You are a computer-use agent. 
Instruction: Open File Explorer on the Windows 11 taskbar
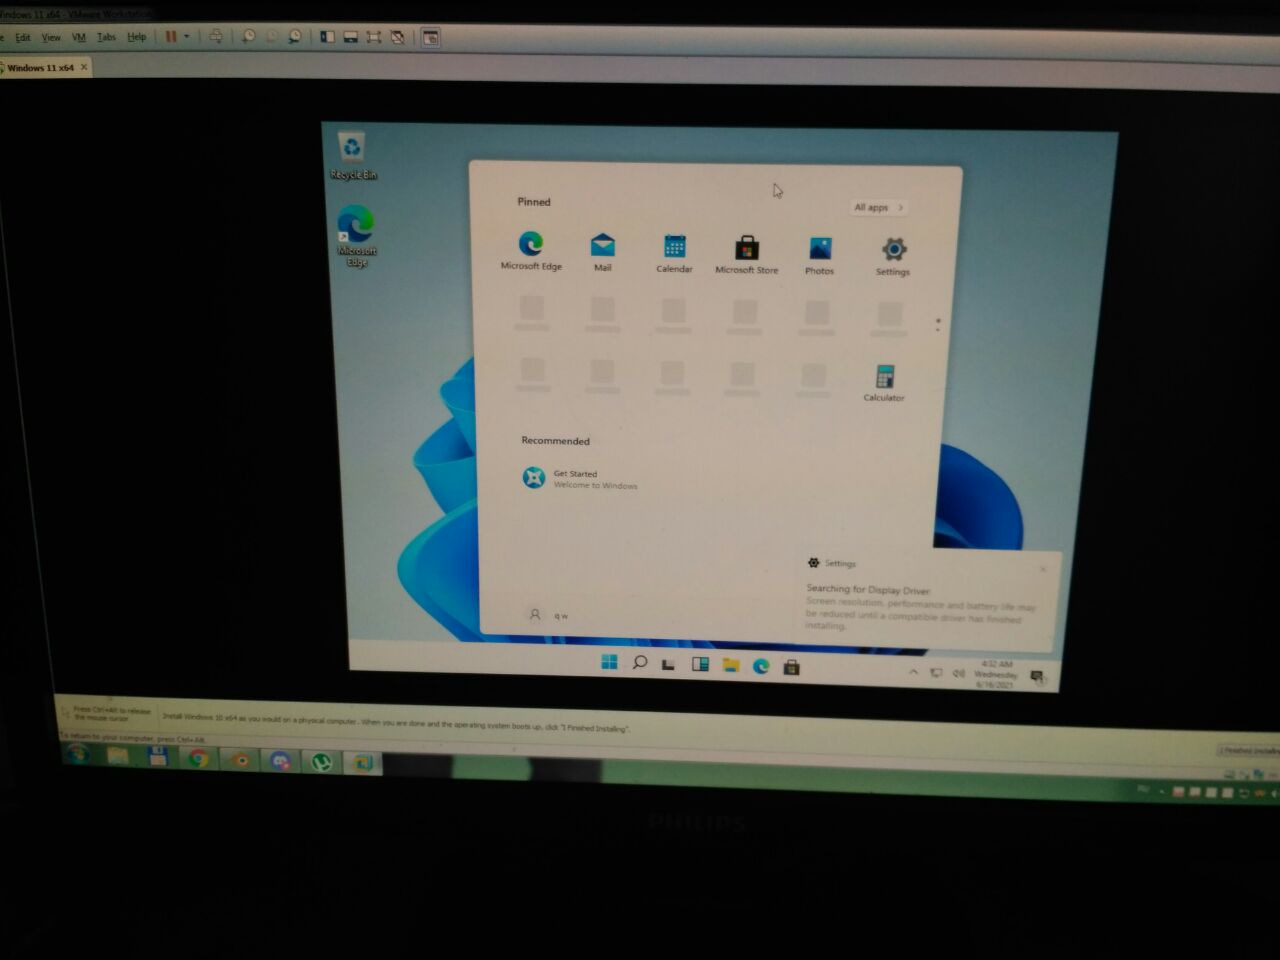pyautogui.click(x=731, y=665)
